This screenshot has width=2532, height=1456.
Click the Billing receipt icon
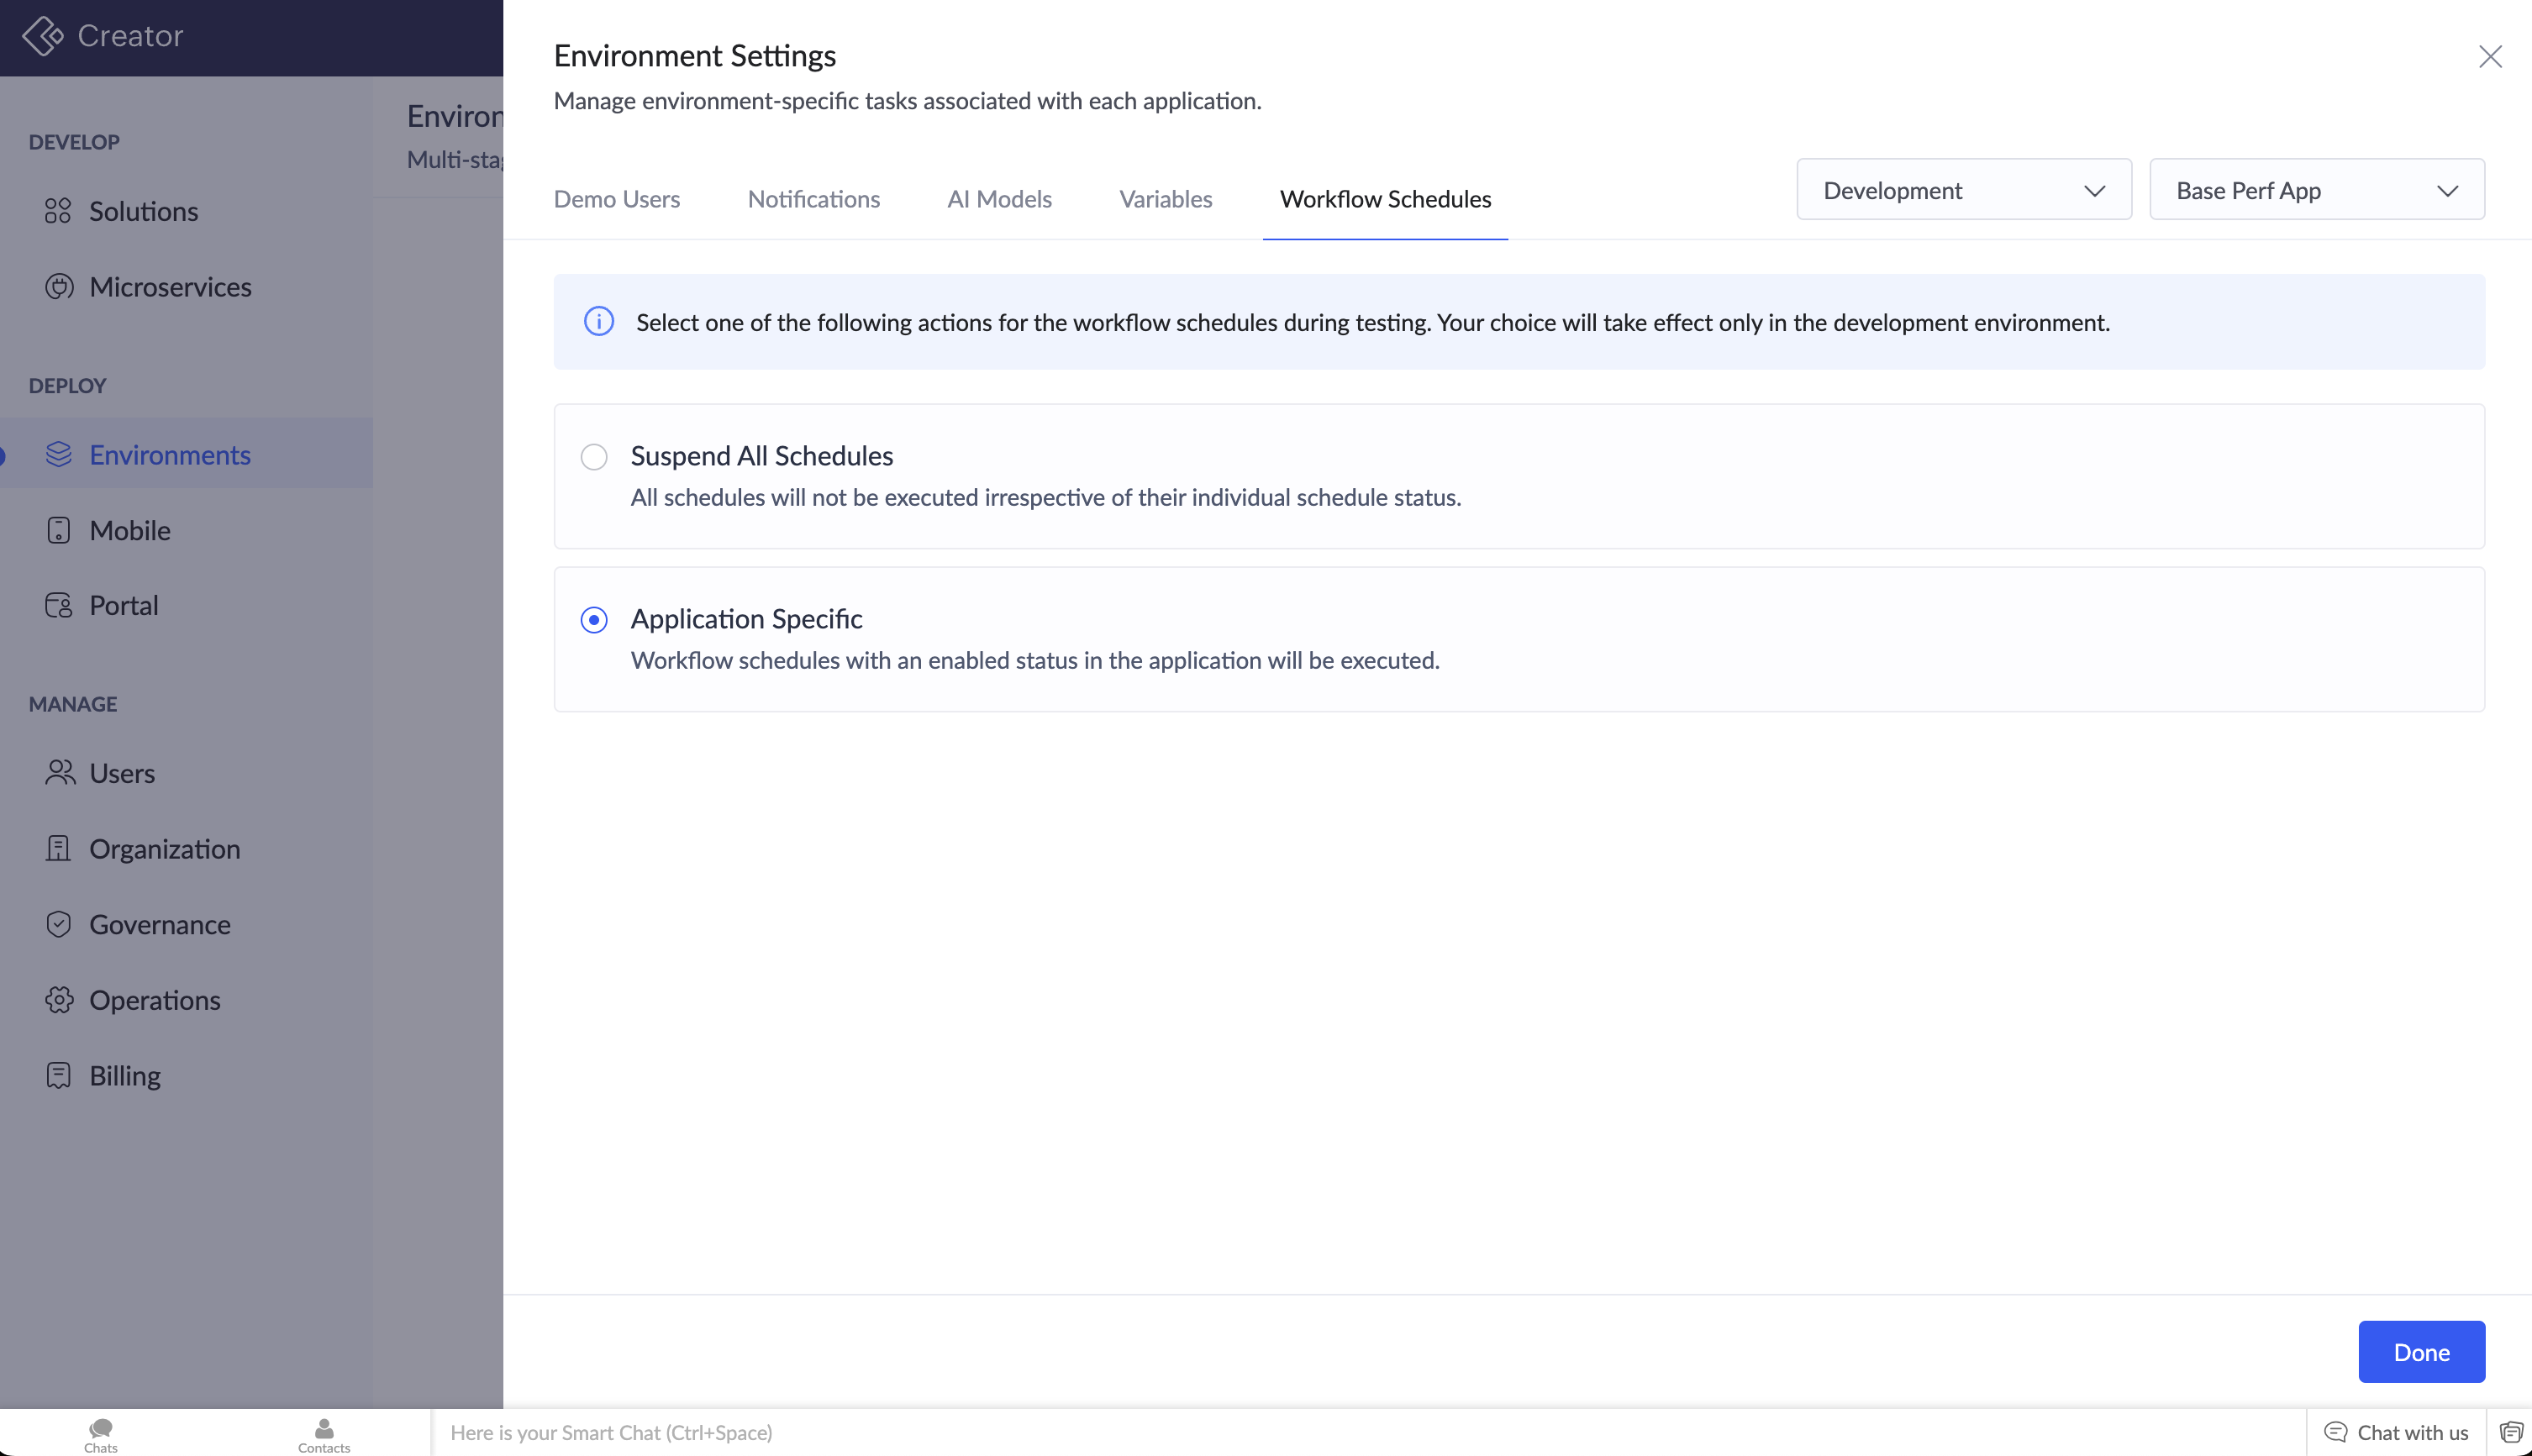tap(59, 1075)
